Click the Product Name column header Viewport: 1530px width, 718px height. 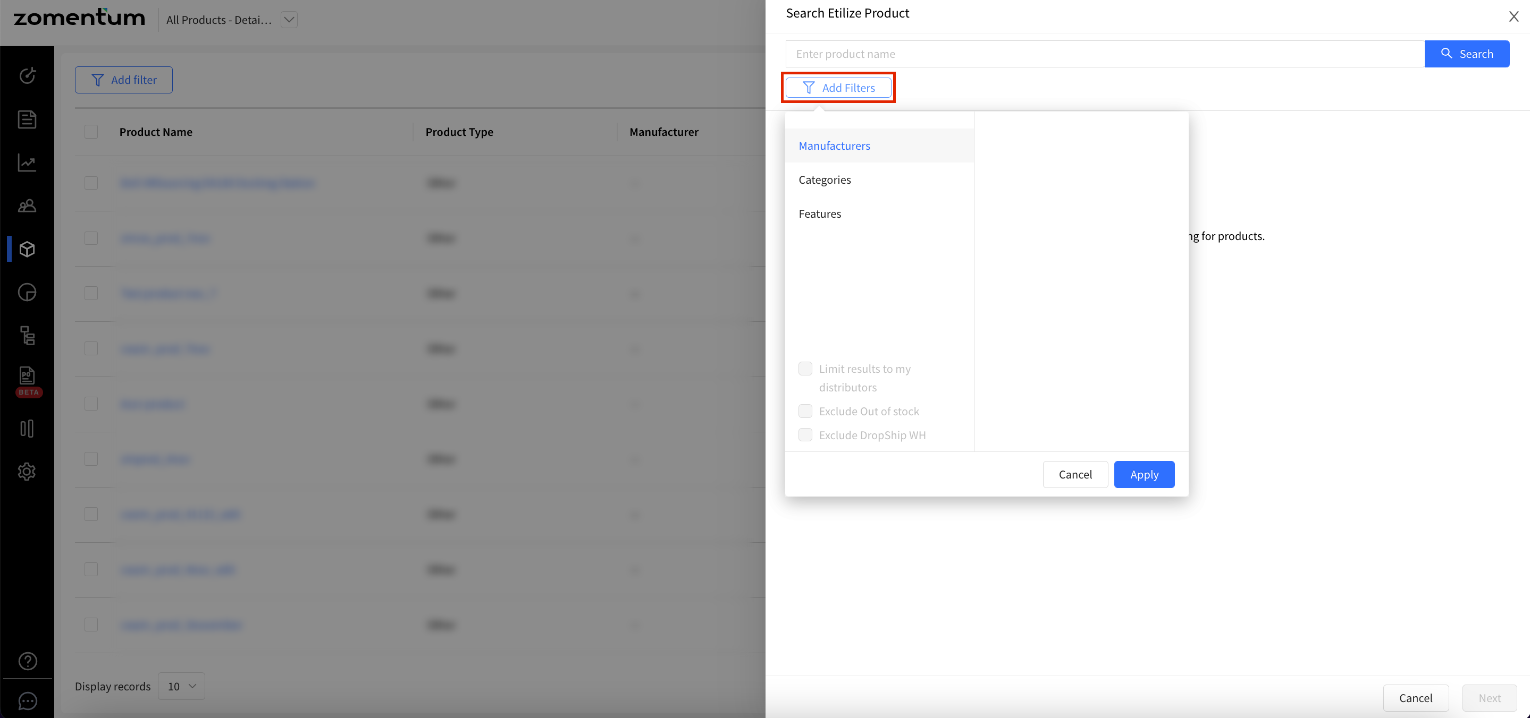[156, 132]
